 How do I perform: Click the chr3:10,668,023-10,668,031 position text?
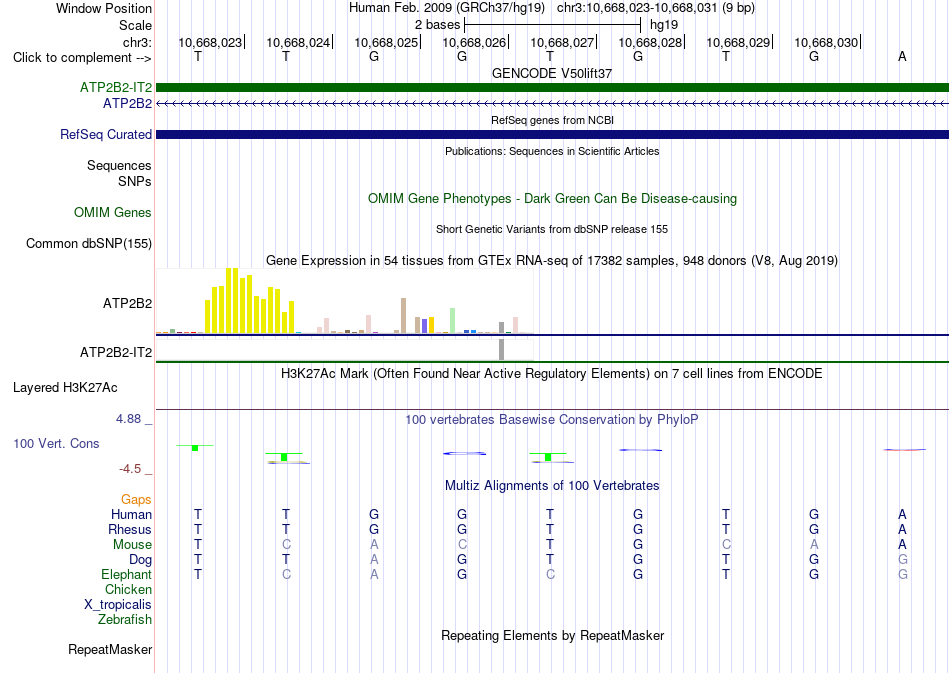click(656, 8)
